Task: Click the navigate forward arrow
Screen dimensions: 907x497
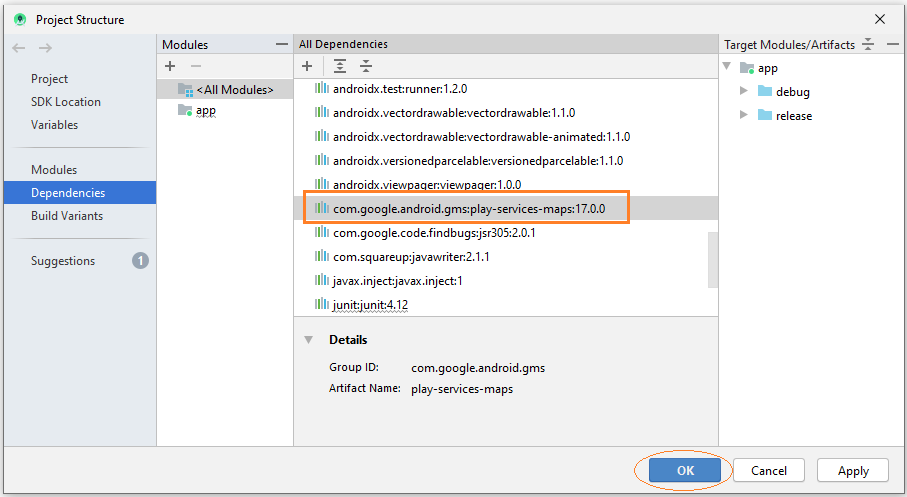Action: 45,48
